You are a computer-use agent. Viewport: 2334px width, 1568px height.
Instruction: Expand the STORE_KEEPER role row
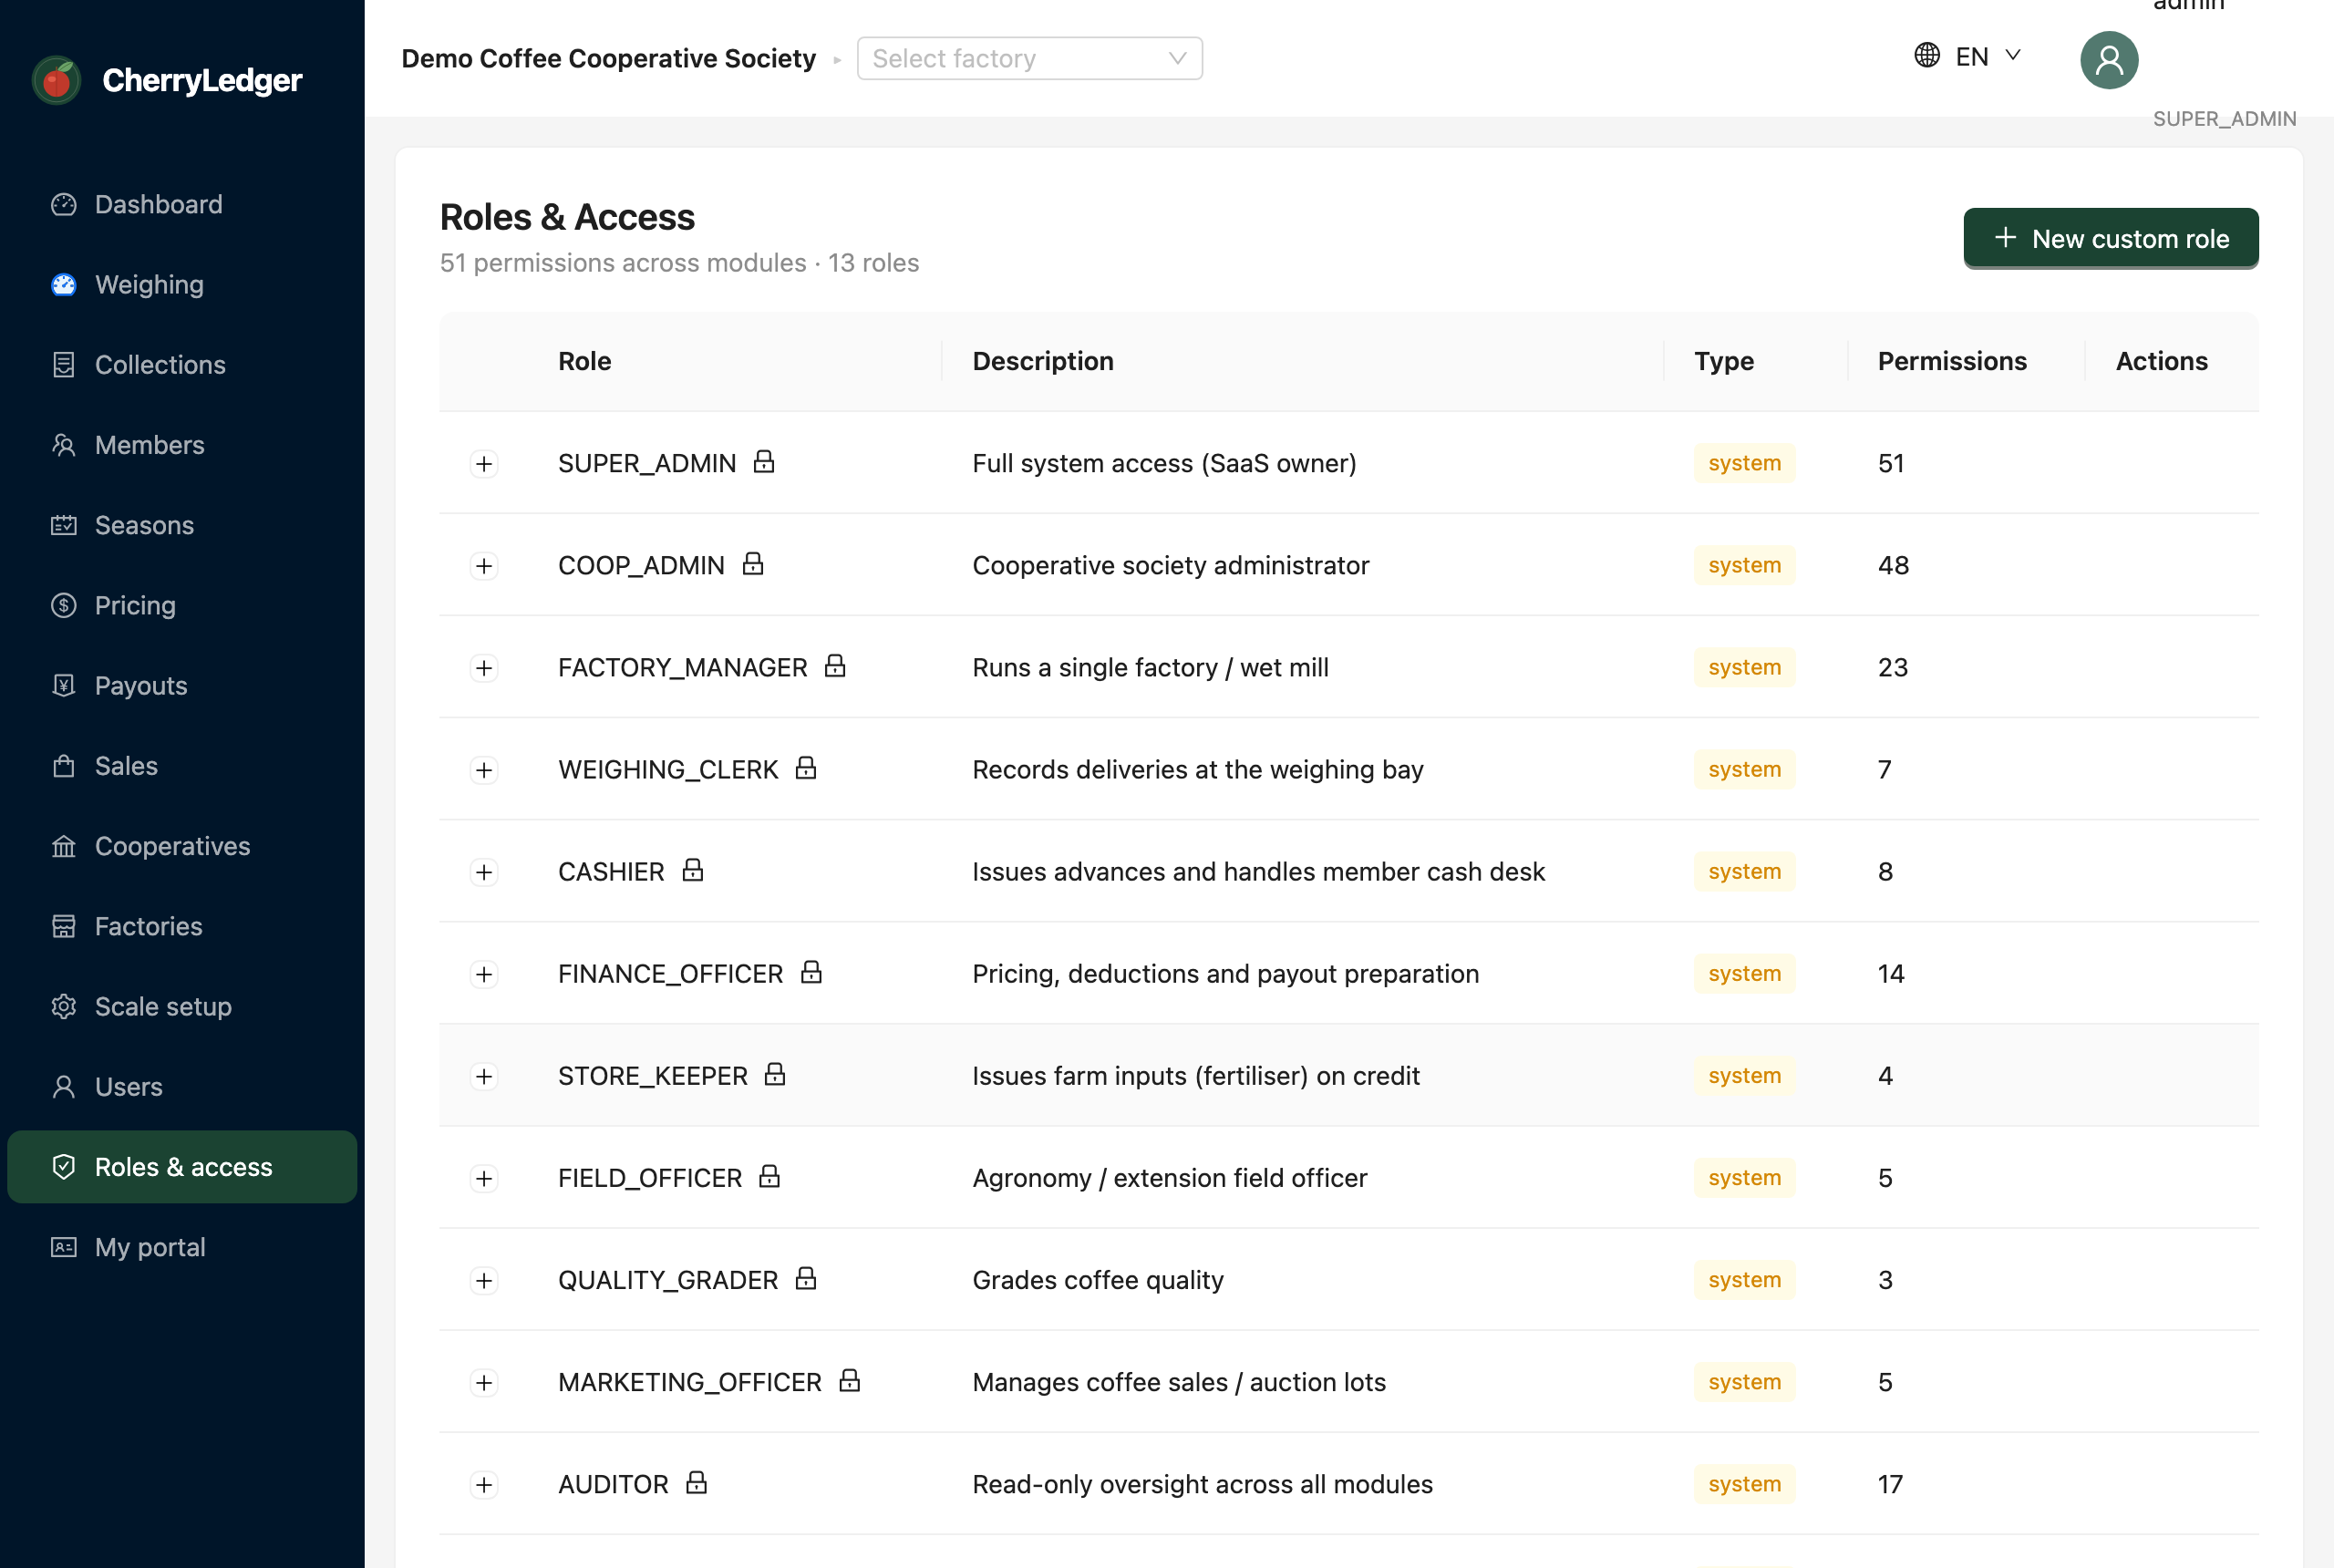click(484, 1076)
